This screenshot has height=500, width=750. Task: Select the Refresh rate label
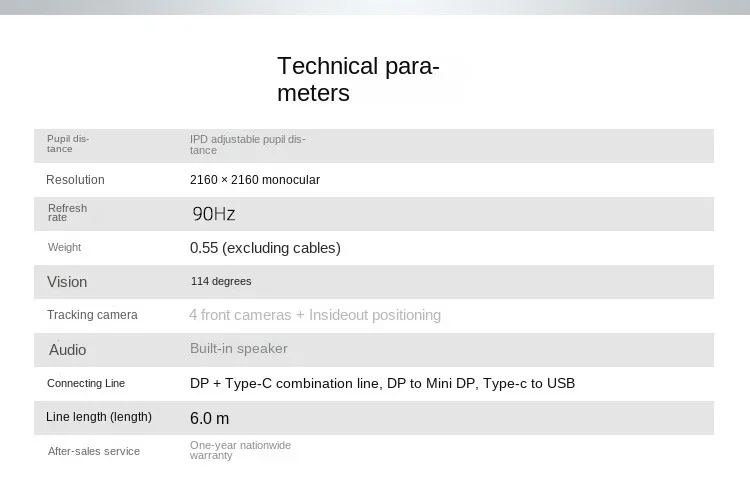[x=67, y=212]
